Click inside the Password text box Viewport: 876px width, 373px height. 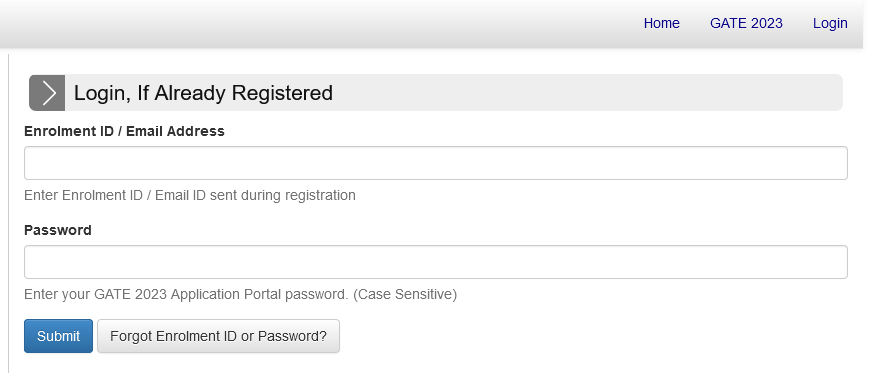[436, 262]
